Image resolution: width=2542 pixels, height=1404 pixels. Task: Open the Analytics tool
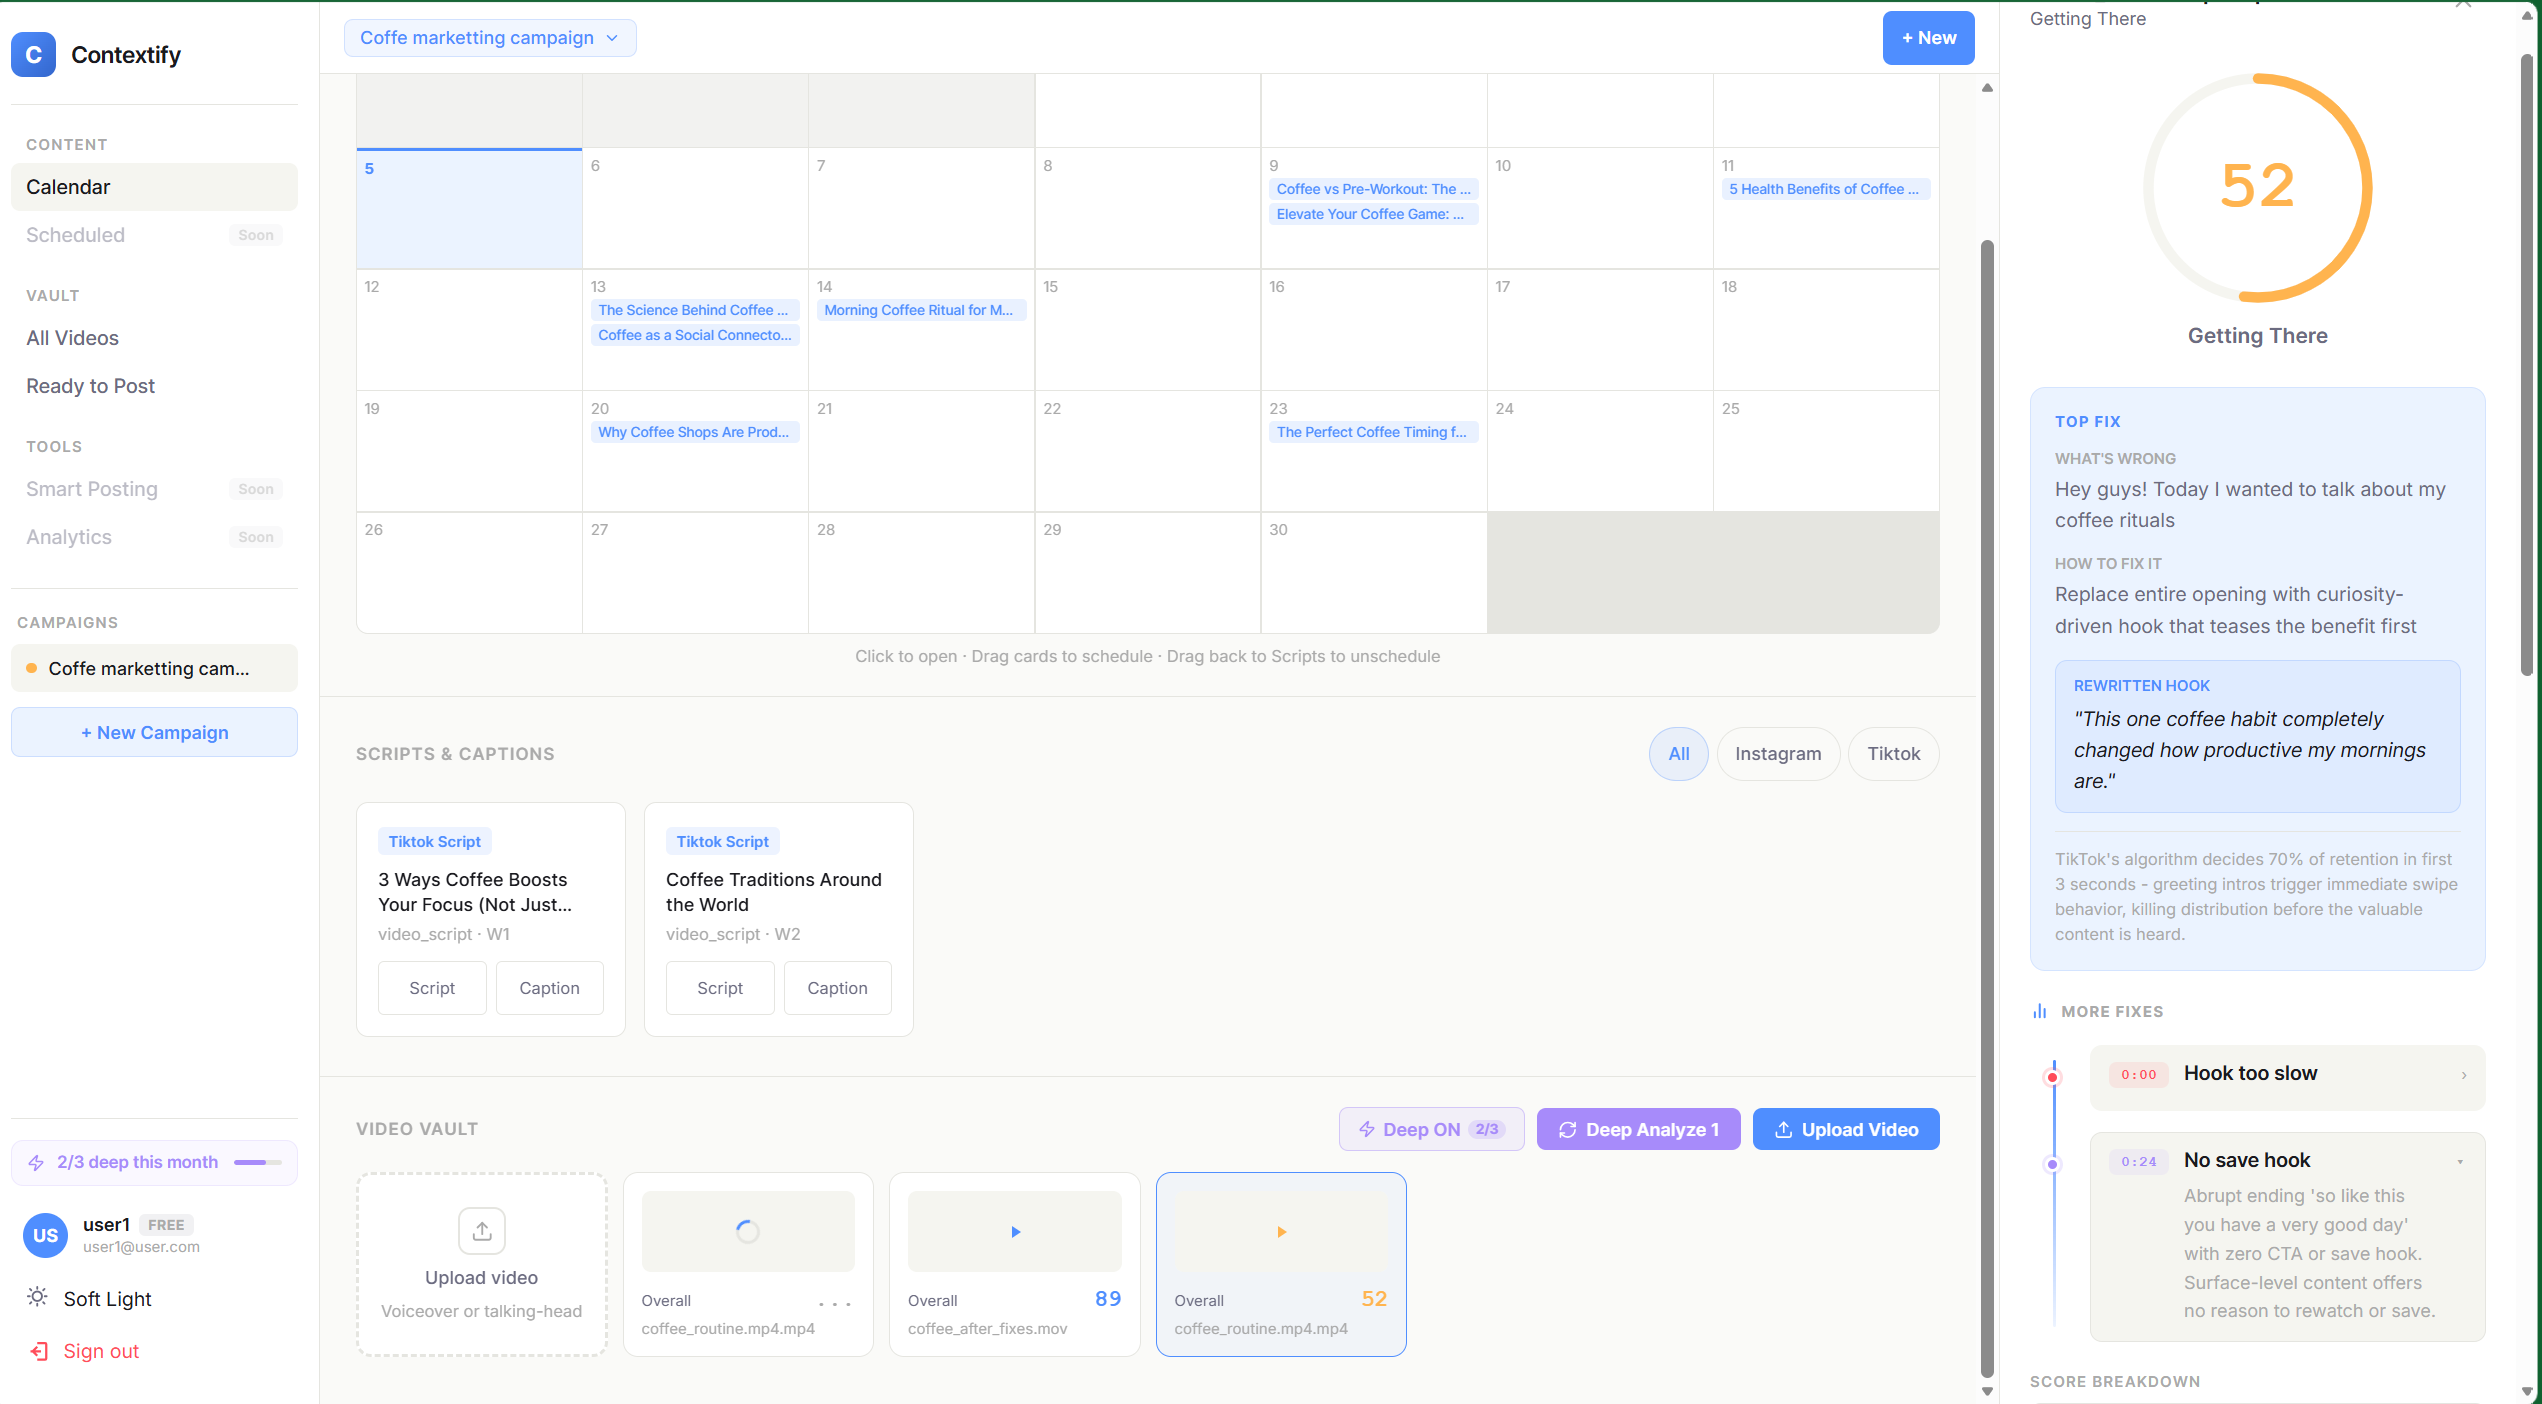tap(68, 537)
